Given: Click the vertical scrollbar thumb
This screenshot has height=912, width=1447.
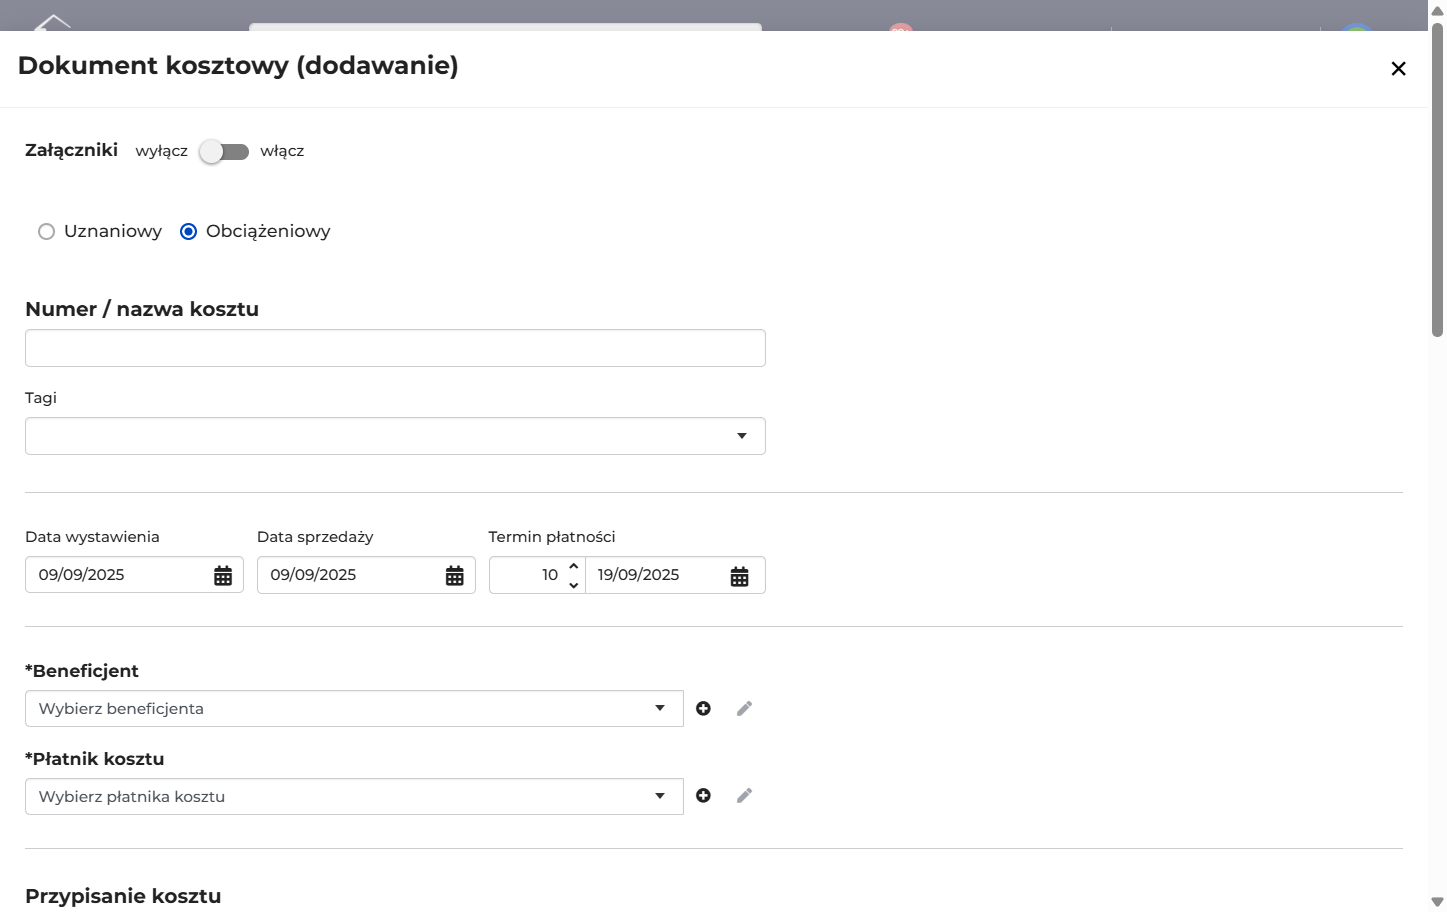Looking at the screenshot, I should (1437, 180).
